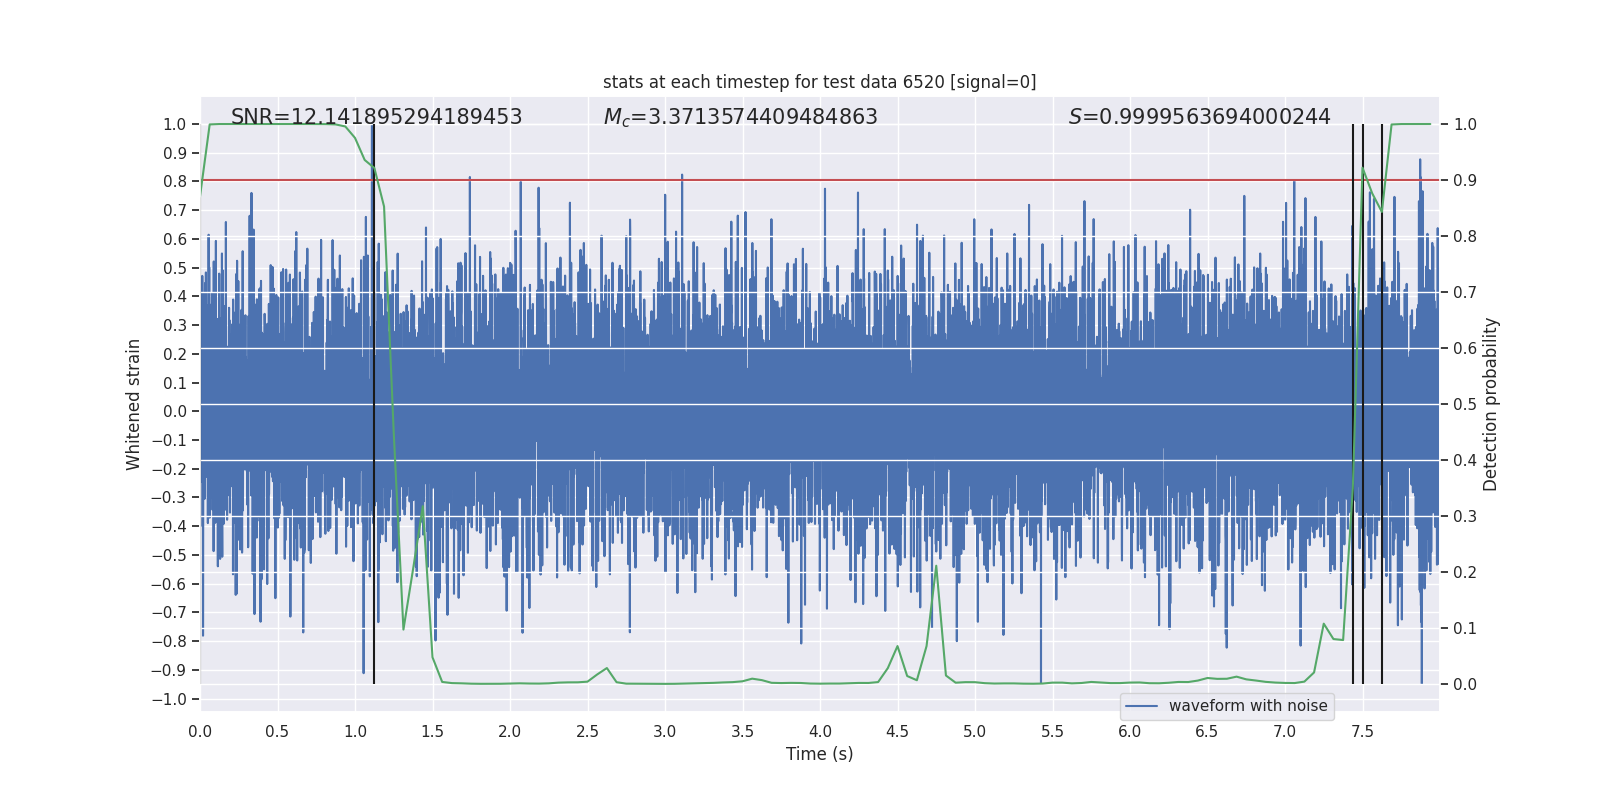The height and width of the screenshot is (800, 1600).
Task: Click the black vertical marker near 1.1 seconds
Action: pyautogui.click(x=373, y=404)
